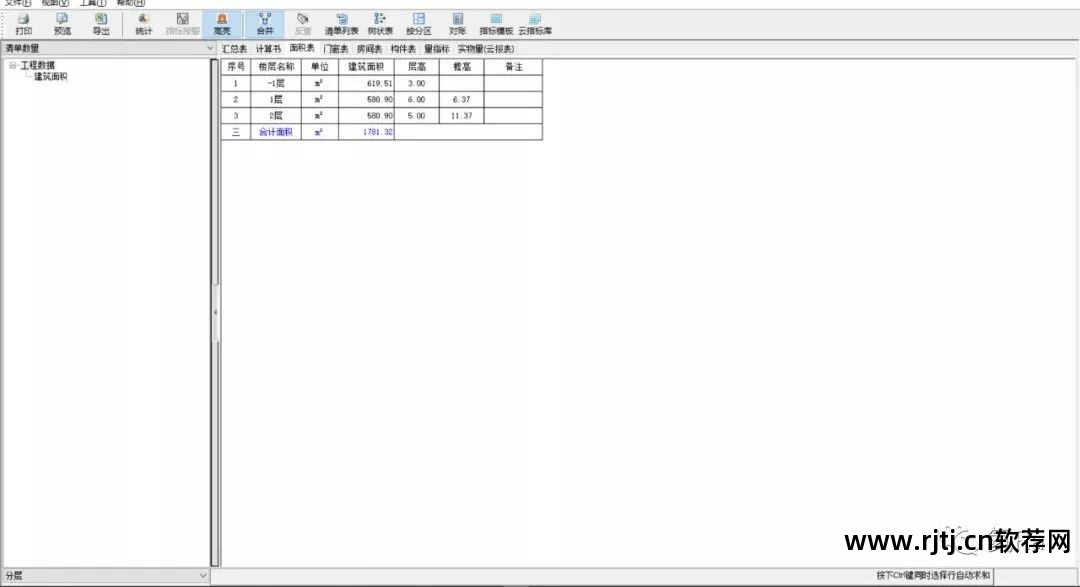
Task: Open the 对账 reconcile tool
Action: 457,24
